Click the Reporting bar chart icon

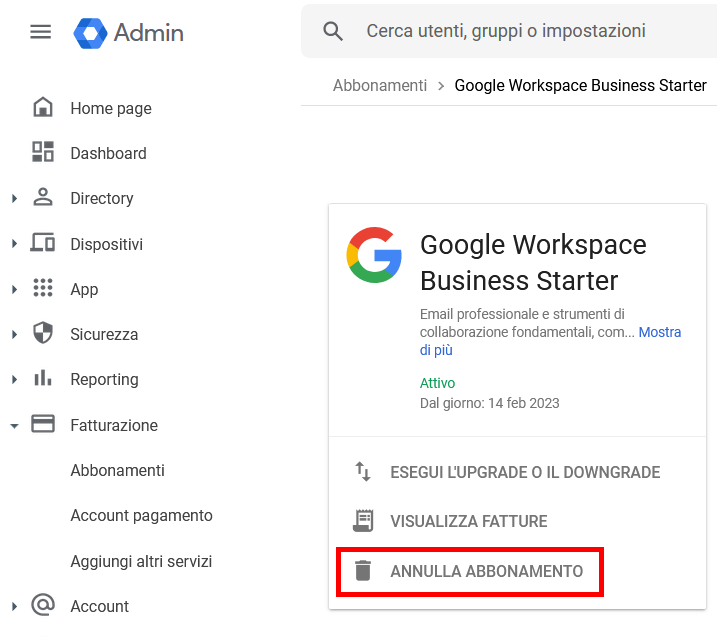43,378
